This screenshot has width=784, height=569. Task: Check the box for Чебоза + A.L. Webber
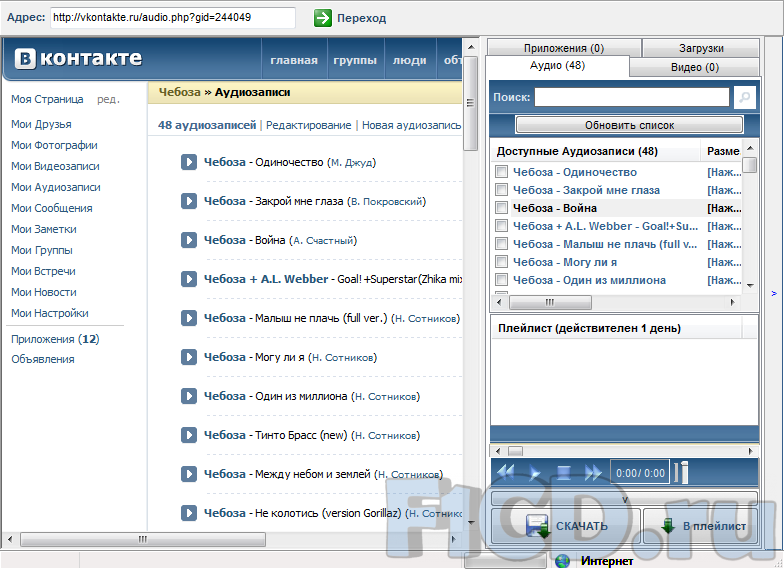502,226
